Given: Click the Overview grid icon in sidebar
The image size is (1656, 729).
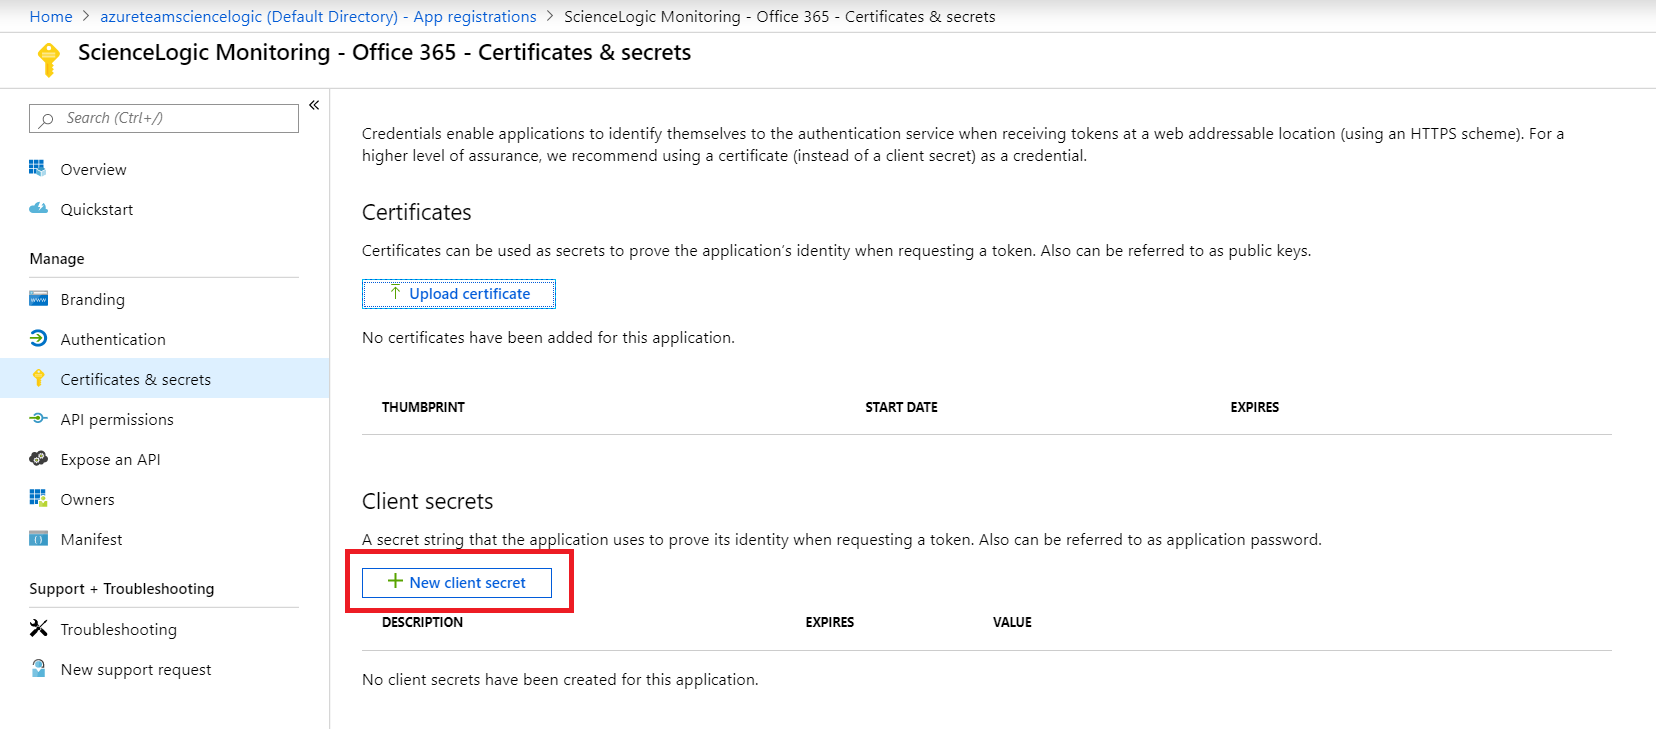Looking at the screenshot, I should pos(38,169).
